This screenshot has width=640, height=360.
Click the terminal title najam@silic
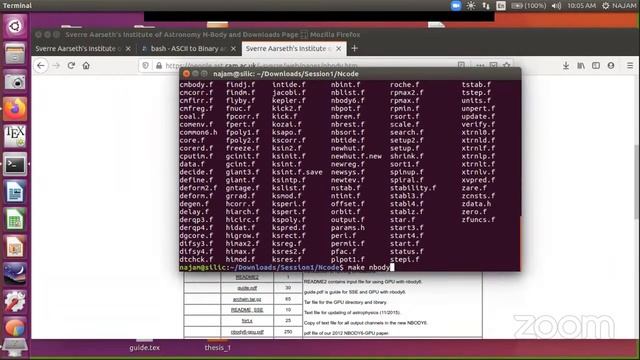coord(286,74)
